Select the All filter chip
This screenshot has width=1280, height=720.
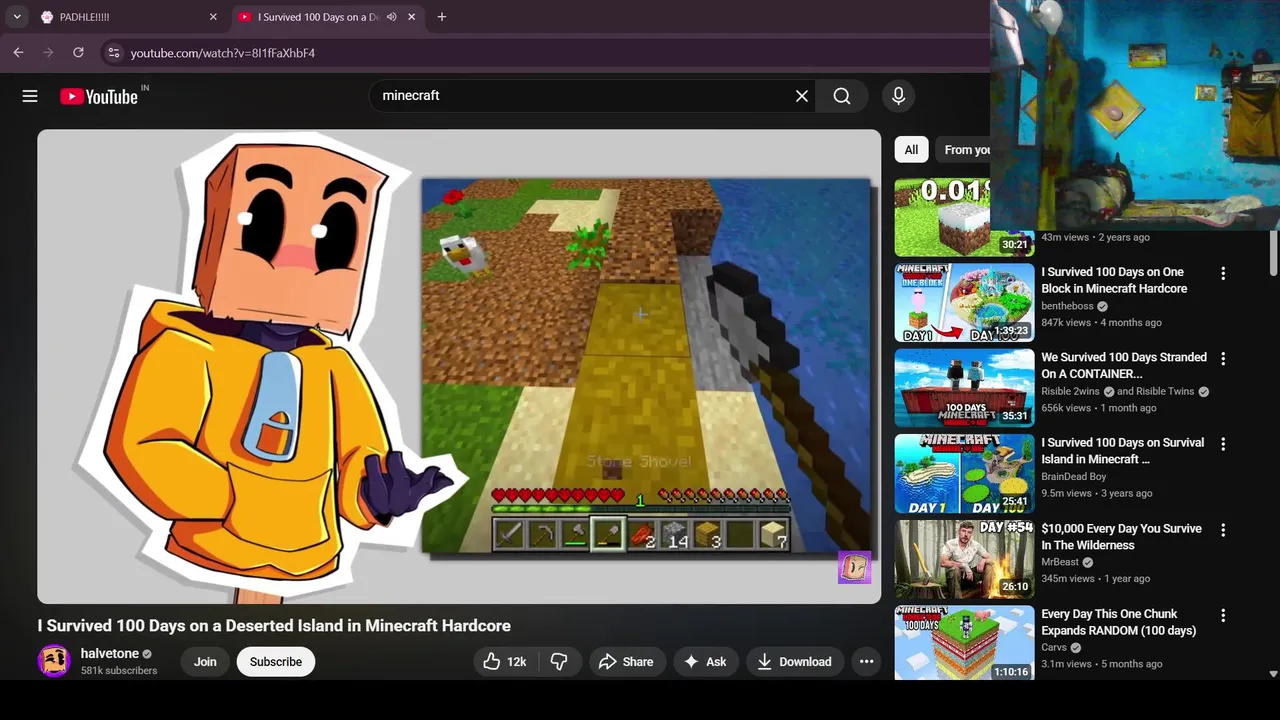(911, 150)
